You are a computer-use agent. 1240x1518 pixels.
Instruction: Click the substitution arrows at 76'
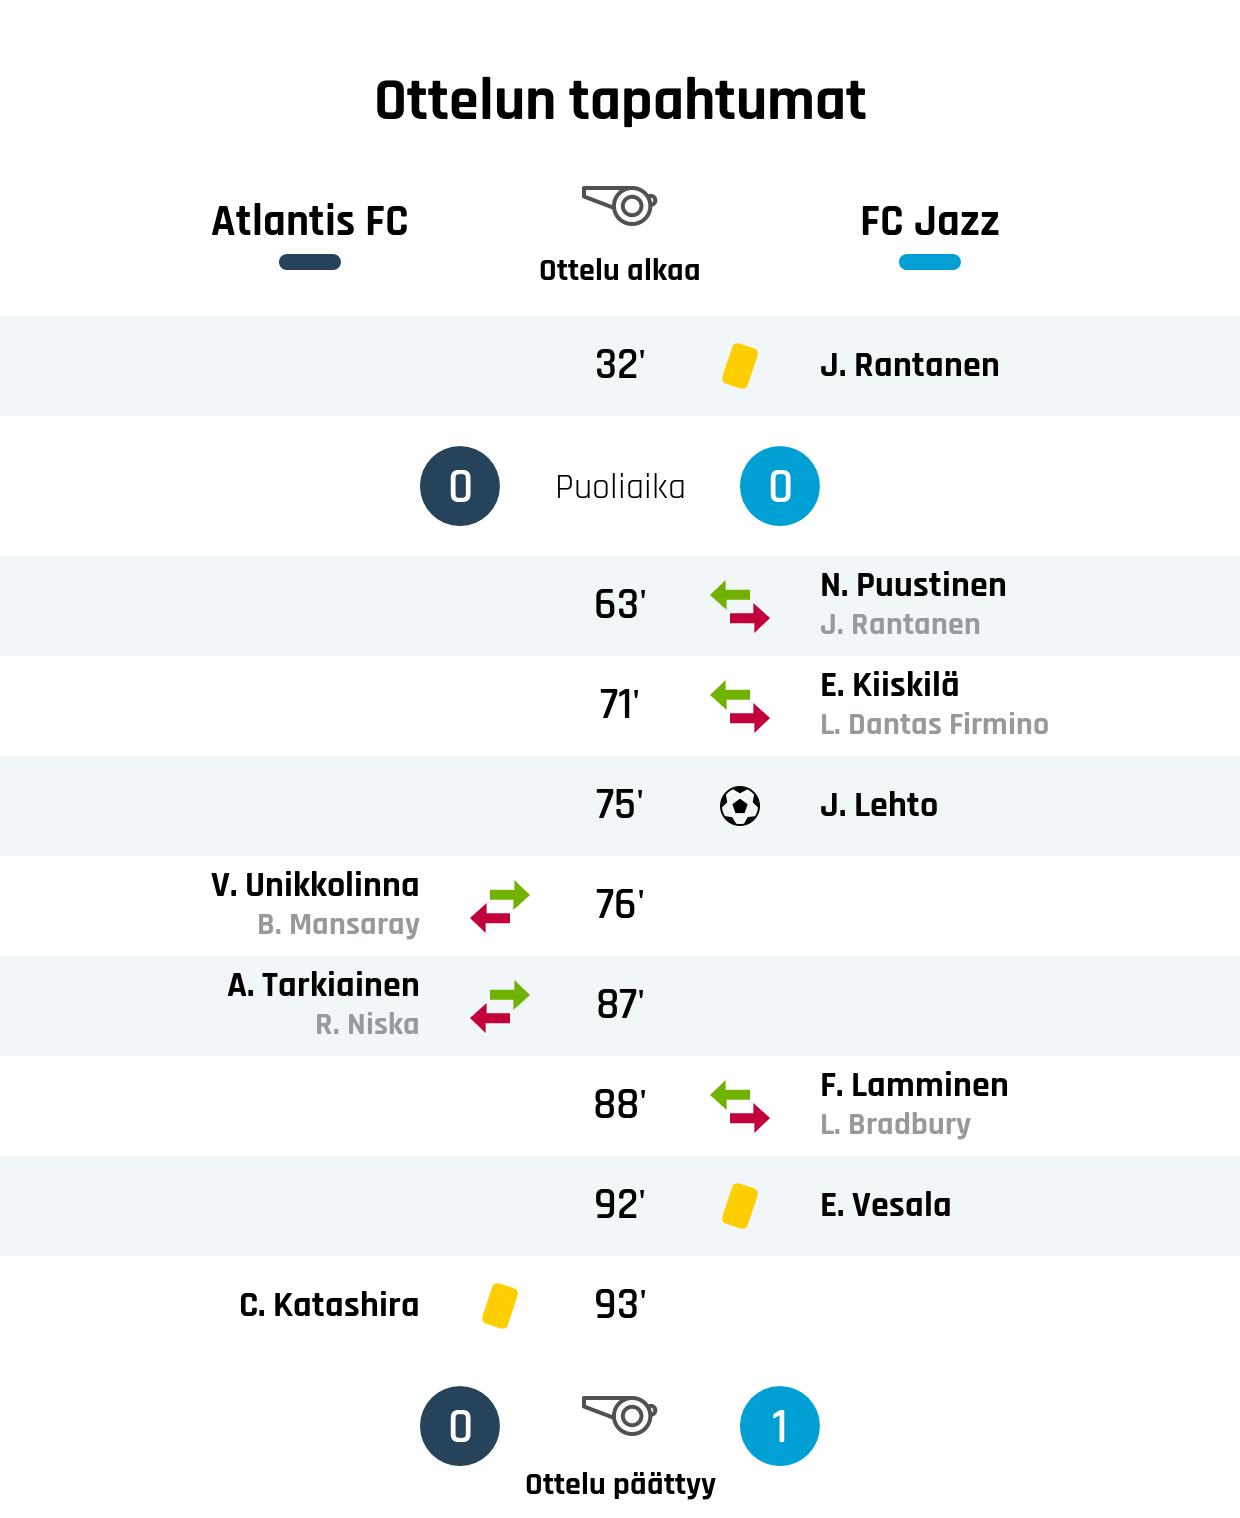tap(500, 906)
